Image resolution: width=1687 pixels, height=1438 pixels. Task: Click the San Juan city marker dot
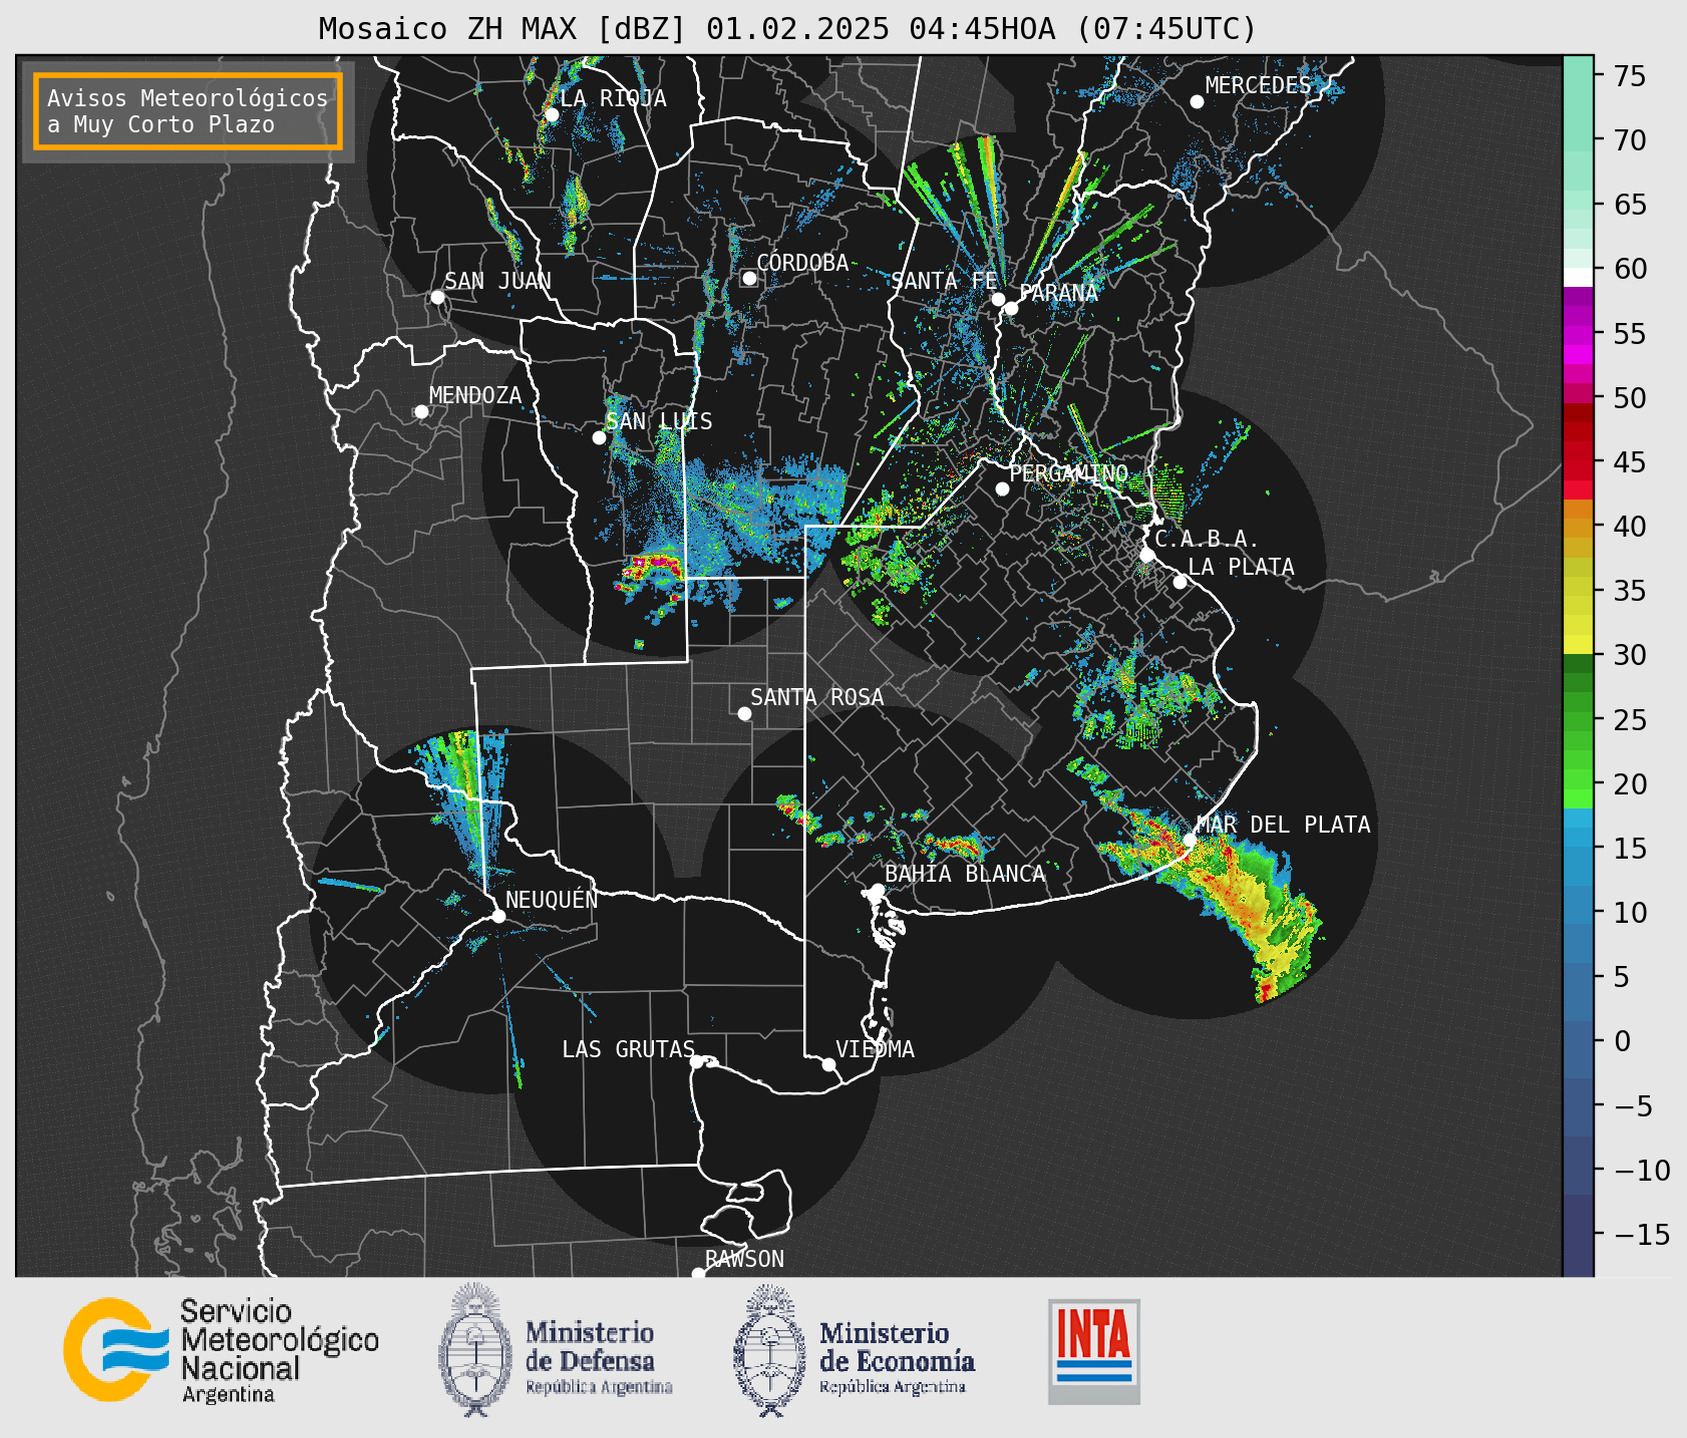(x=437, y=297)
